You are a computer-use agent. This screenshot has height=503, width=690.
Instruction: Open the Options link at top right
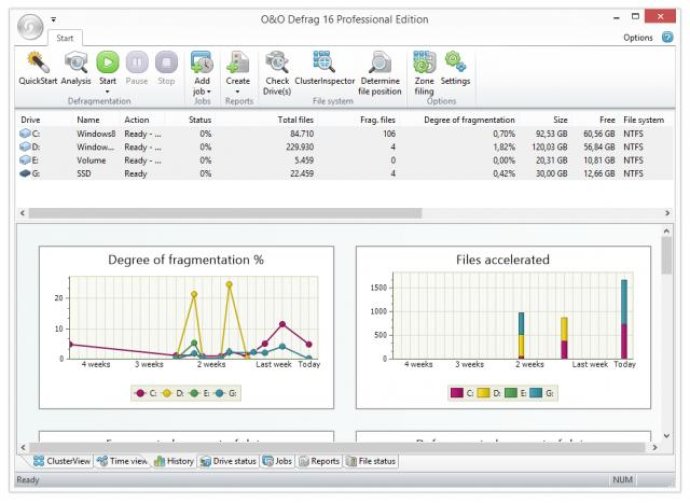pos(638,37)
